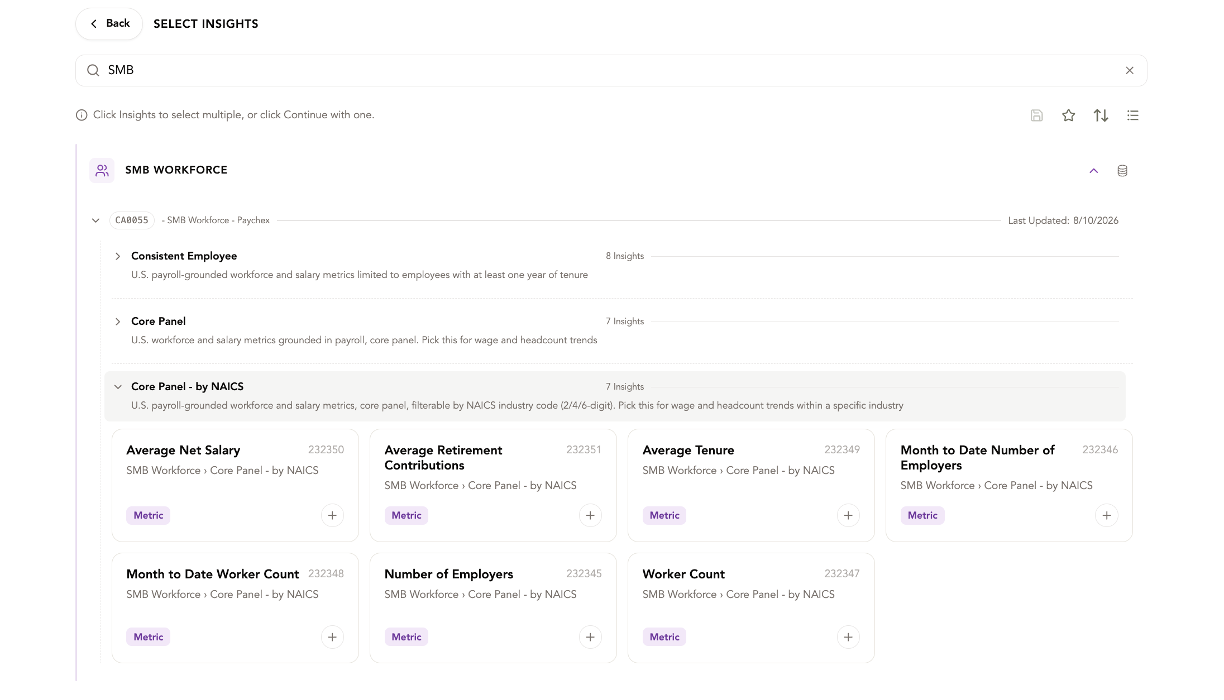Click breadcrumb under Average Net Salary title

click(x=222, y=470)
